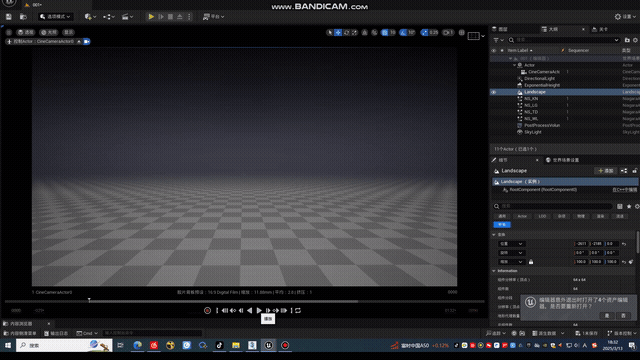The height and width of the screenshot is (360, 640).
Task: Click the yellow Play button in toolbar
Action: 151,17
